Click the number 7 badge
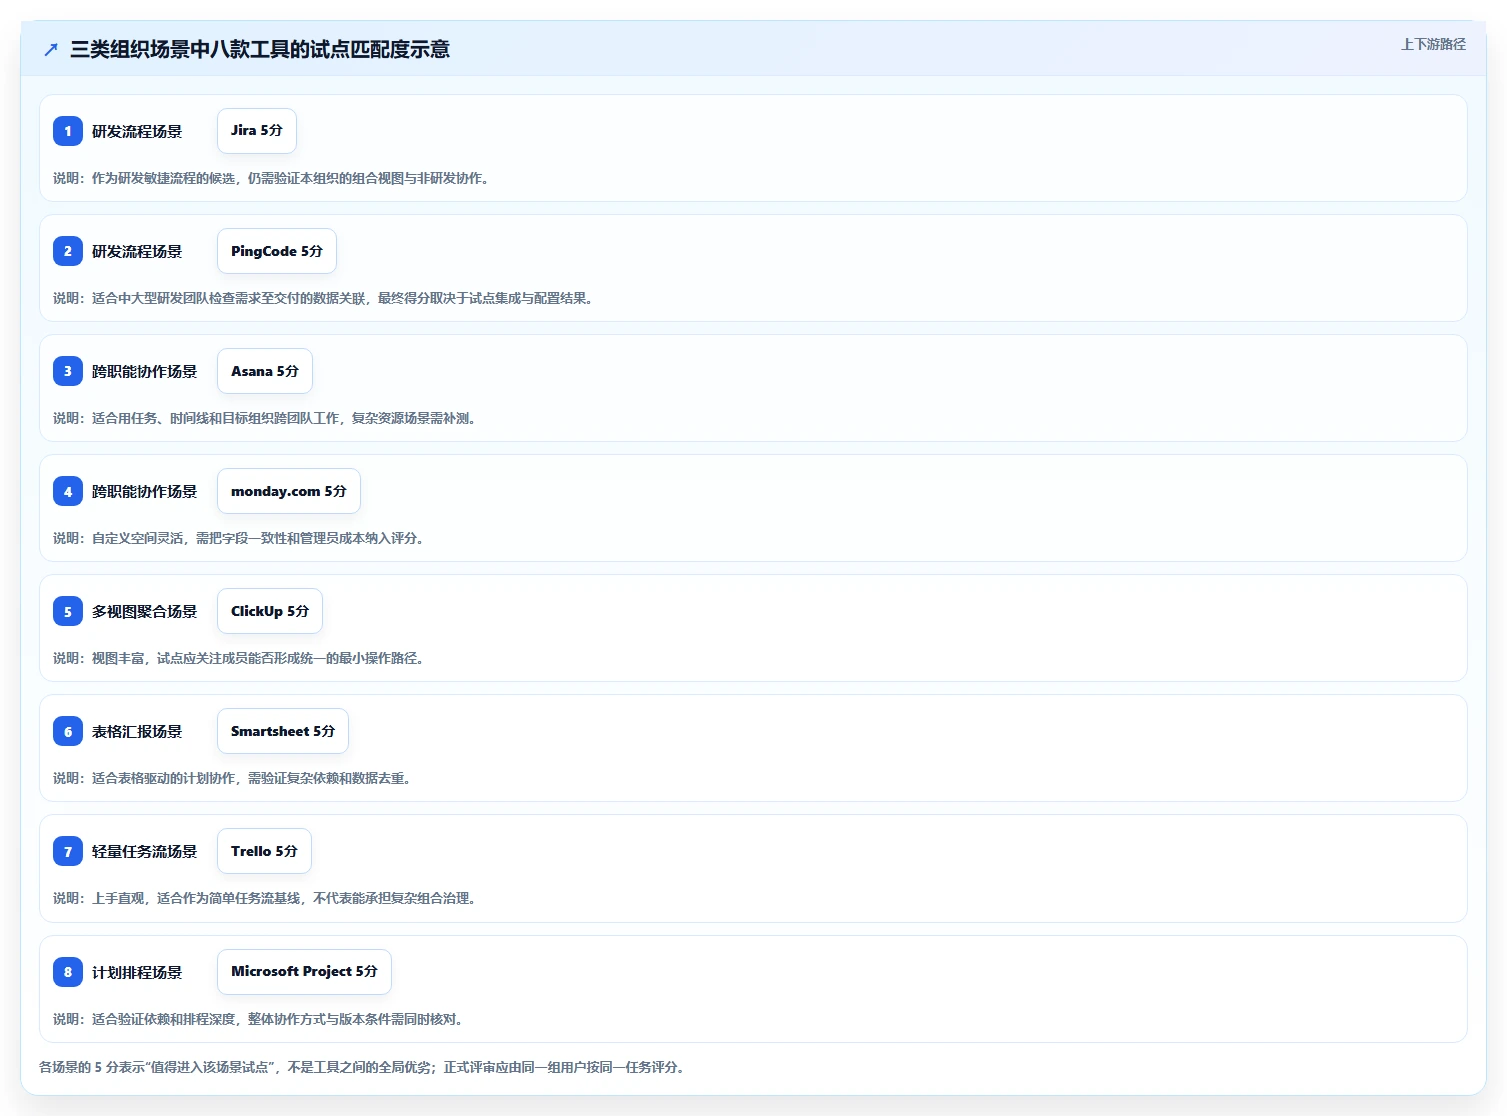The image size is (1507, 1116). coord(68,851)
